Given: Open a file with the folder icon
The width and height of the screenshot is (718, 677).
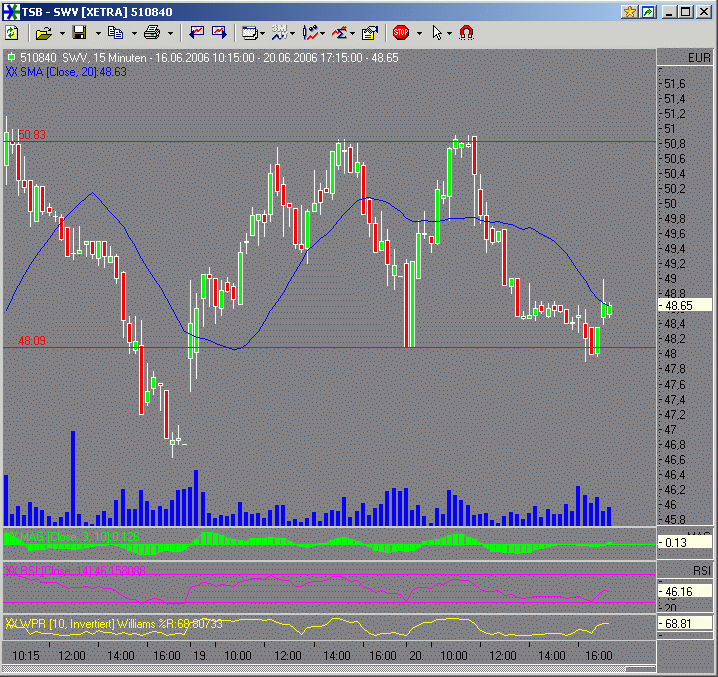Looking at the screenshot, I should tap(44, 33).
